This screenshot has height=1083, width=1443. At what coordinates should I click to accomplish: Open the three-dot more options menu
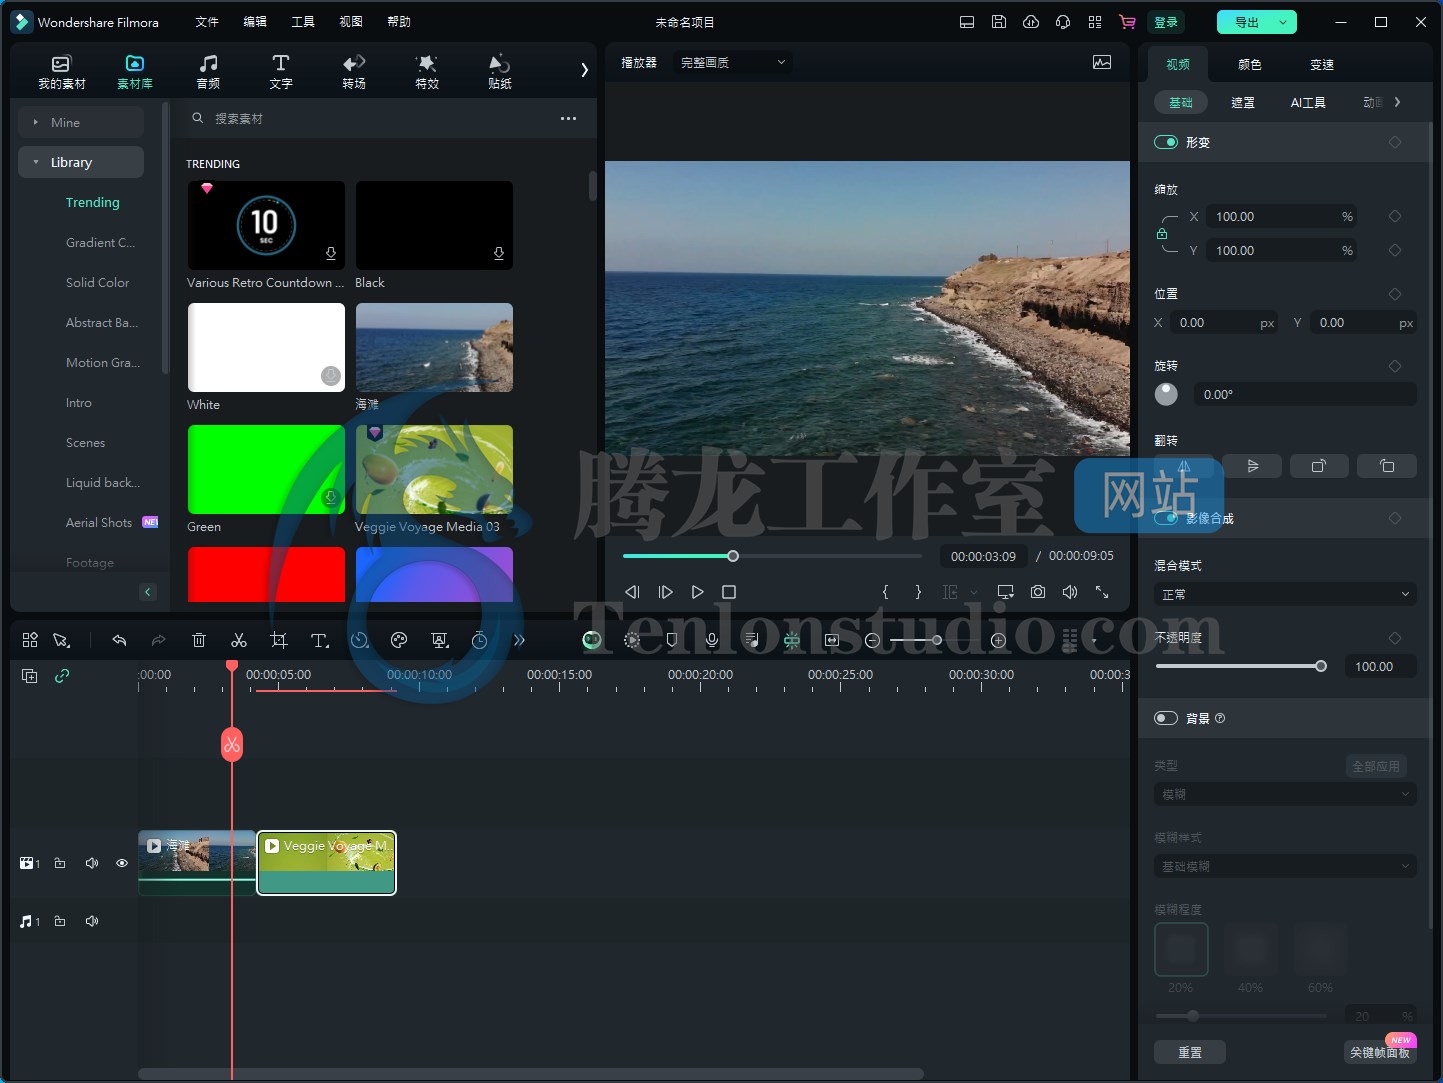coord(568,118)
